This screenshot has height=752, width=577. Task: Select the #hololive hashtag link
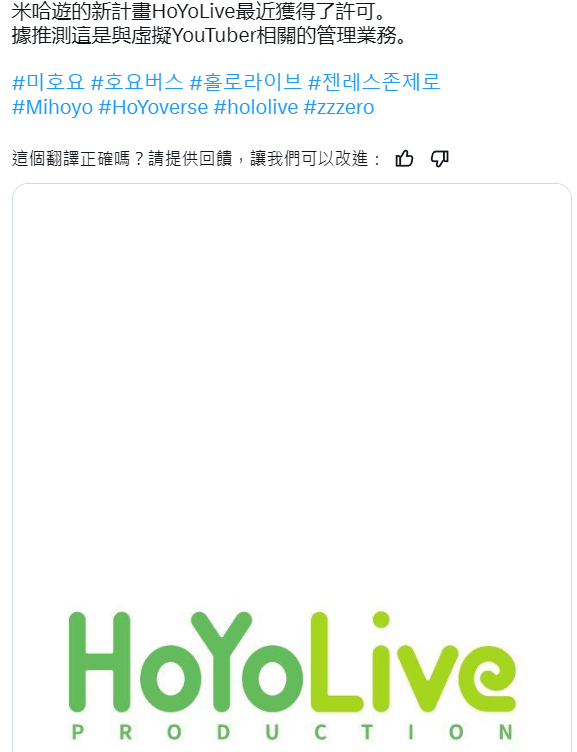click(256, 107)
